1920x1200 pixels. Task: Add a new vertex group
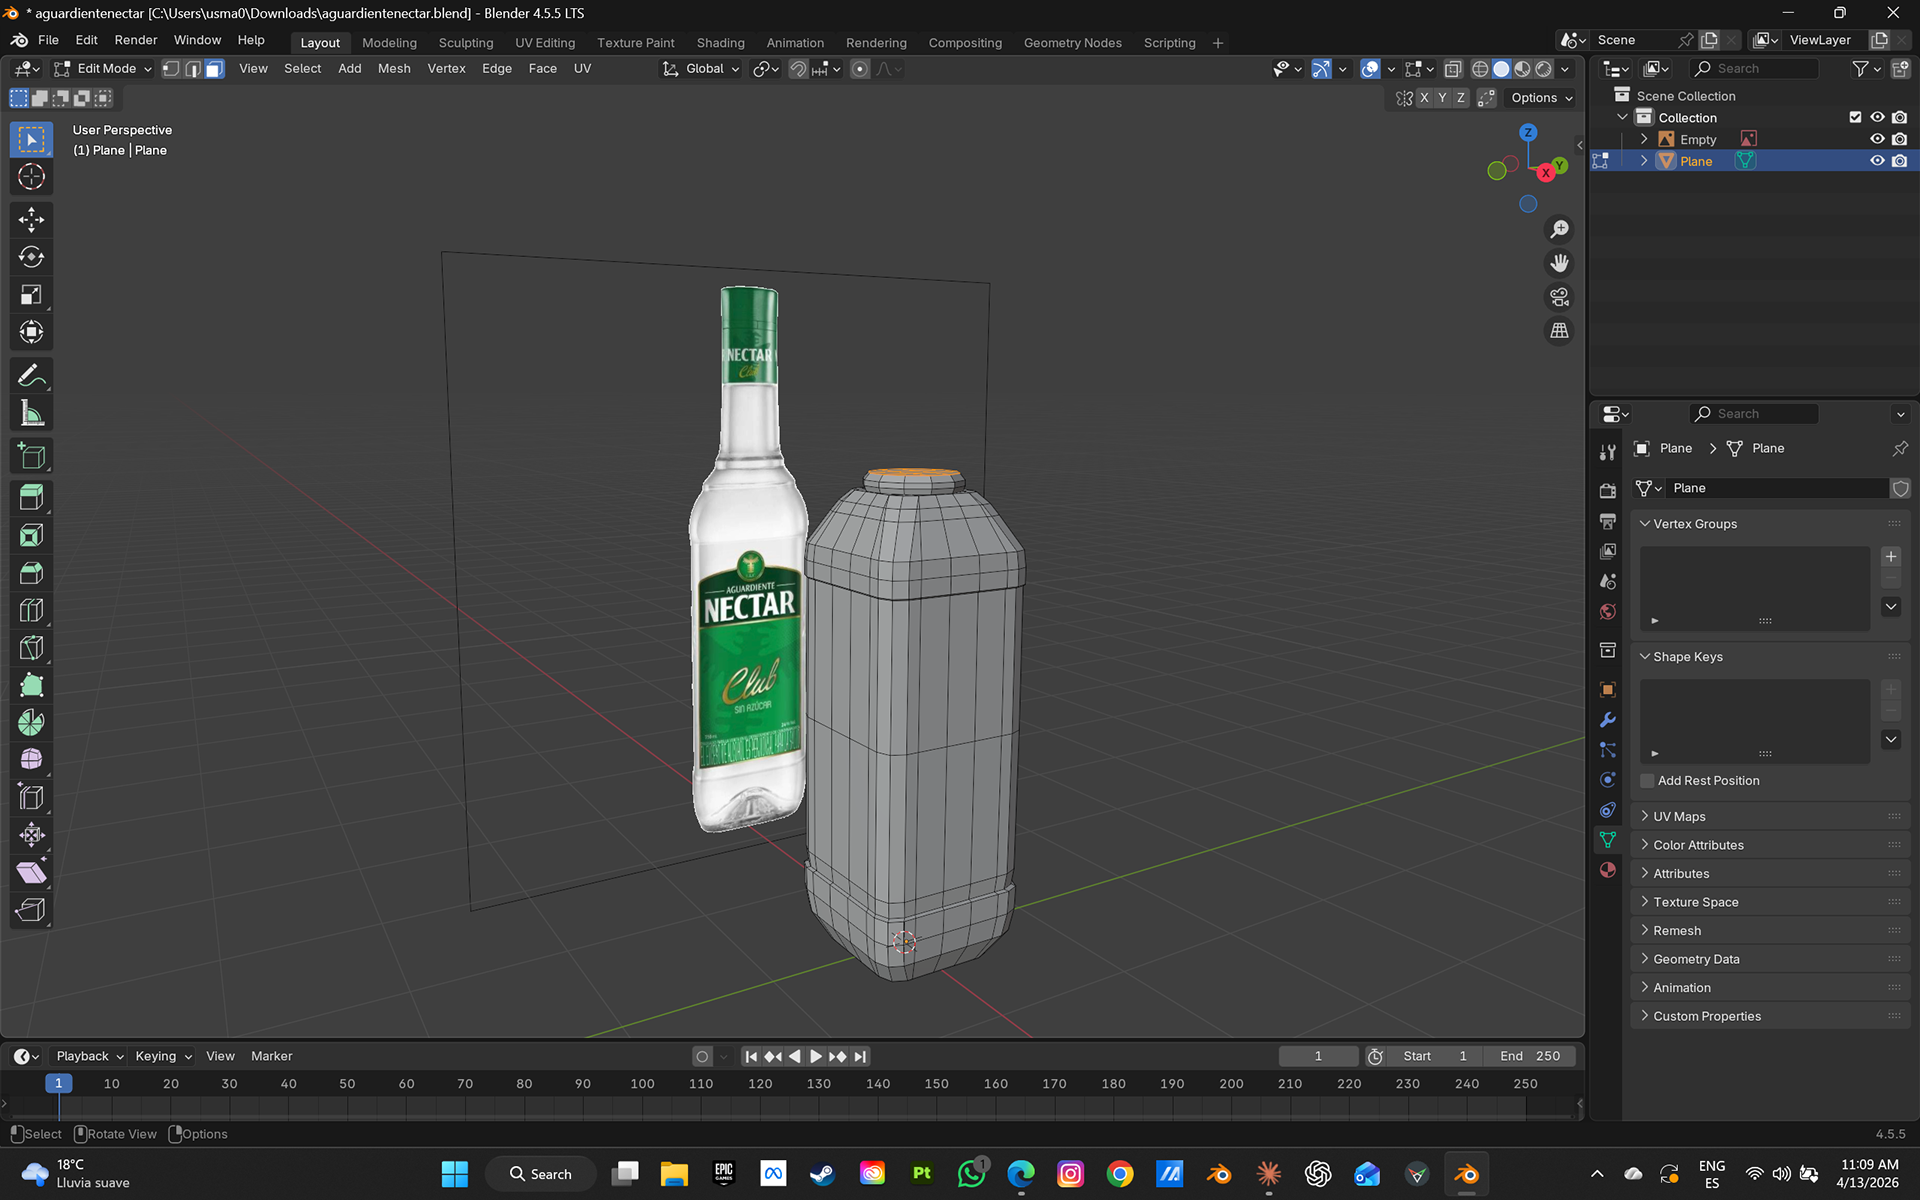click(x=1890, y=557)
